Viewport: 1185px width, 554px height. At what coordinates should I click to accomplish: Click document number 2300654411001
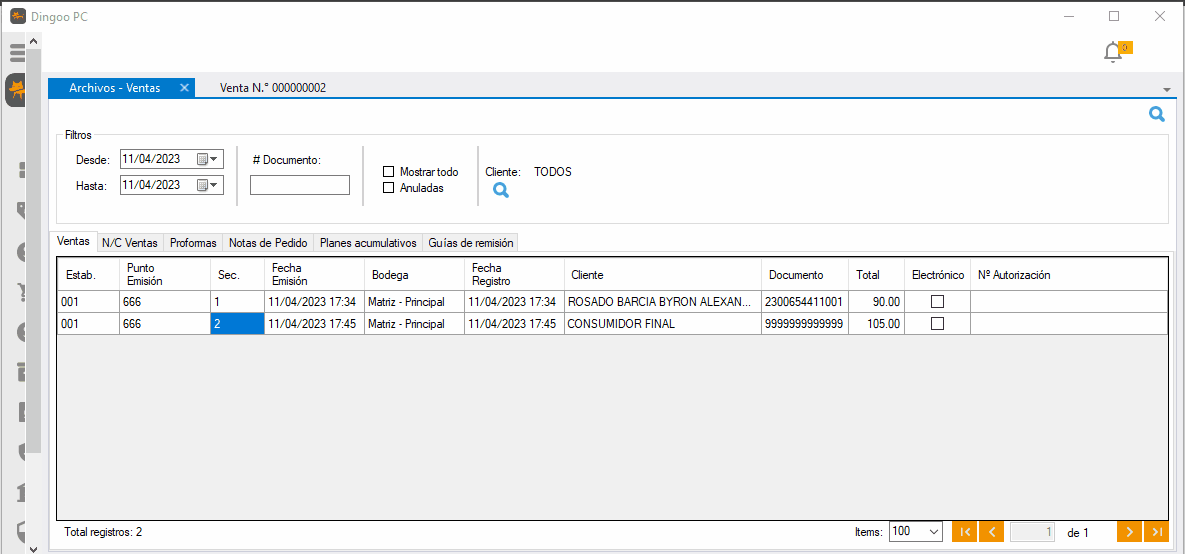click(x=805, y=302)
